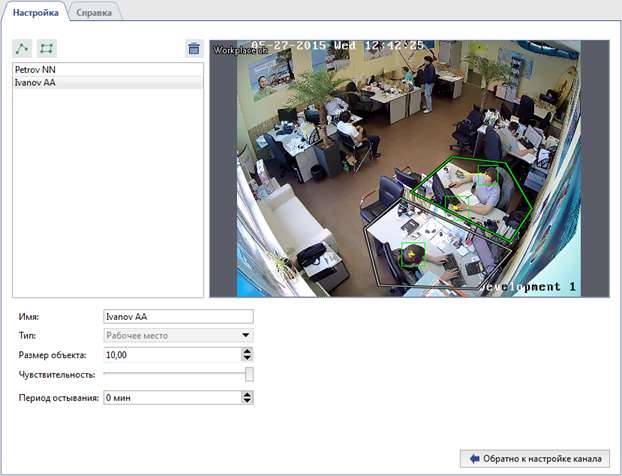Increase Размер объекта with up arrow

(x=247, y=351)
